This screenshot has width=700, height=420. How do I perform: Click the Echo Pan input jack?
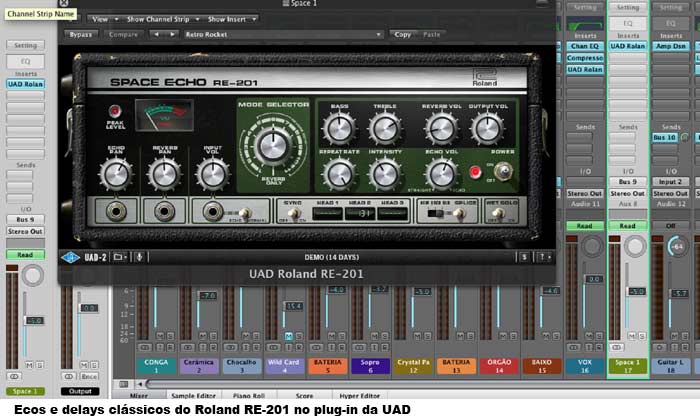116,212
